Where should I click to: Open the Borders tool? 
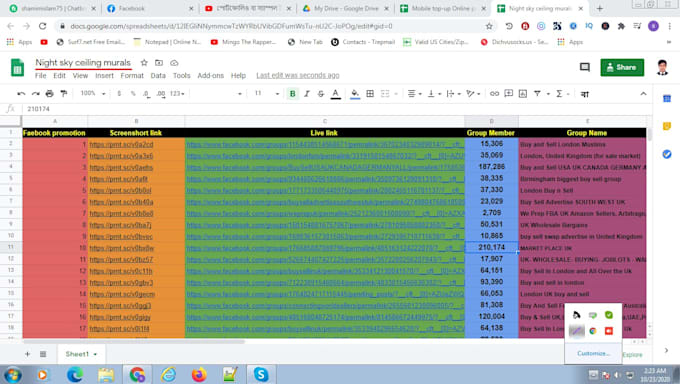[370, 94]
